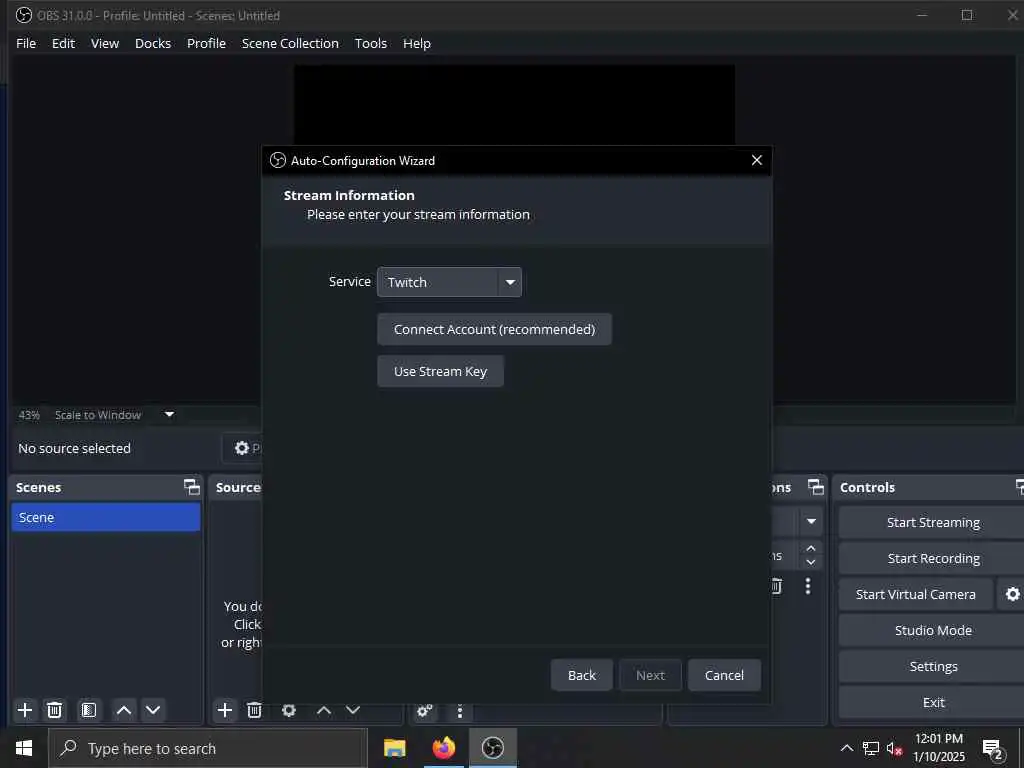This screenshot has width=1024, height=768.
Task: Decrease transition duration with down arrow
Action: click(811, 562)
